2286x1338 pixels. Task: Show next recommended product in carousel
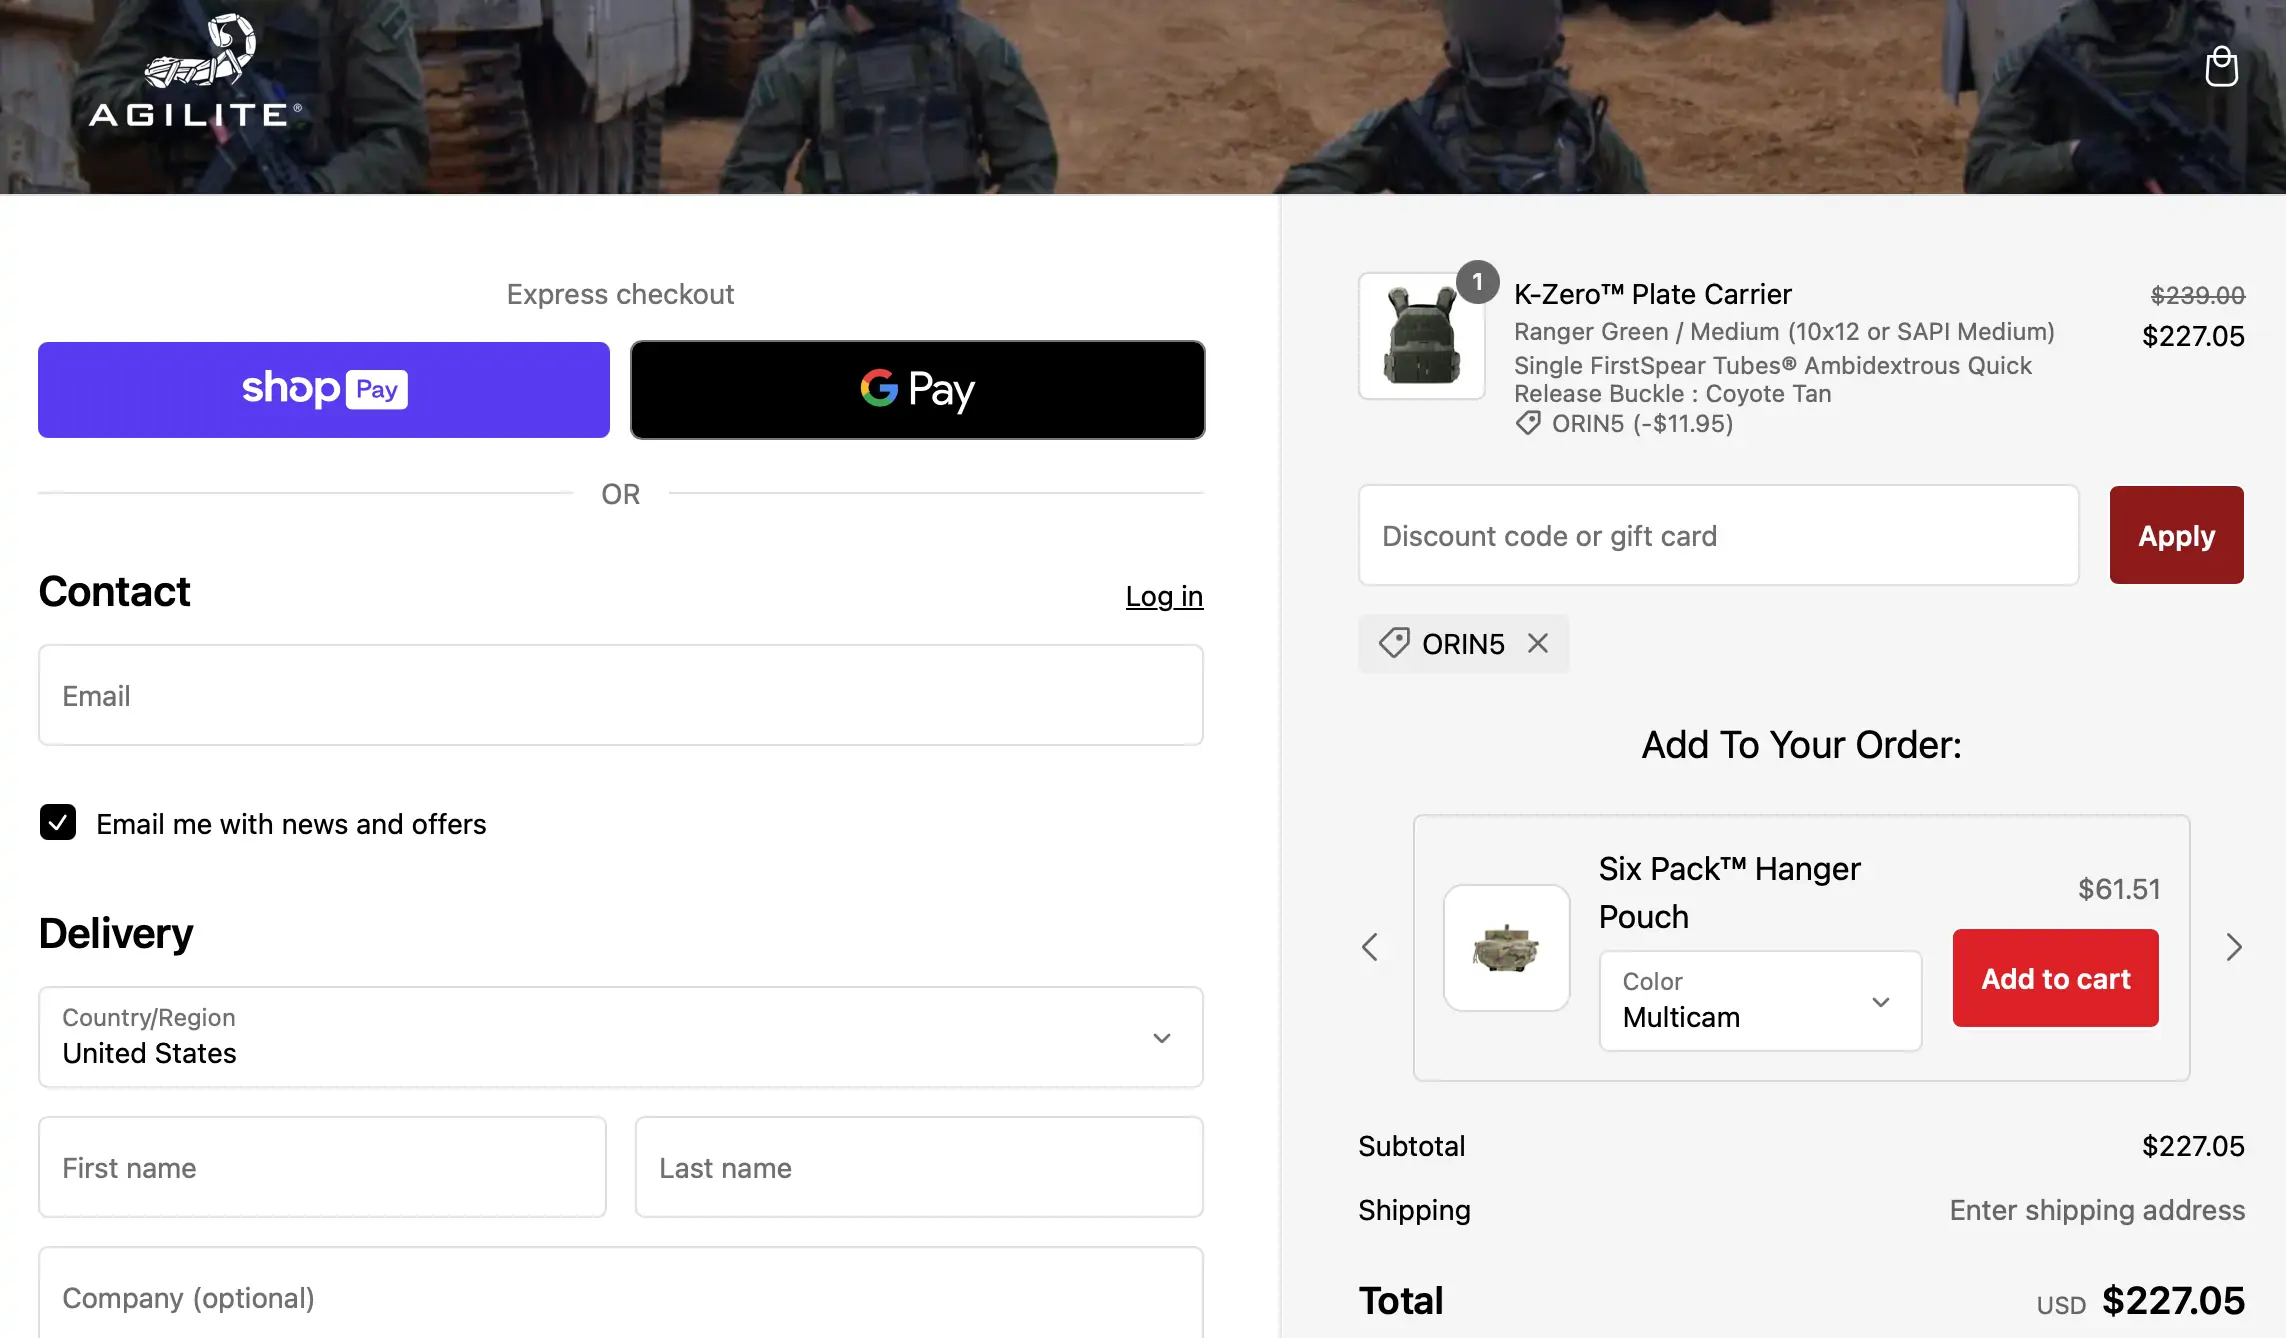click(x=2234, y=947)
